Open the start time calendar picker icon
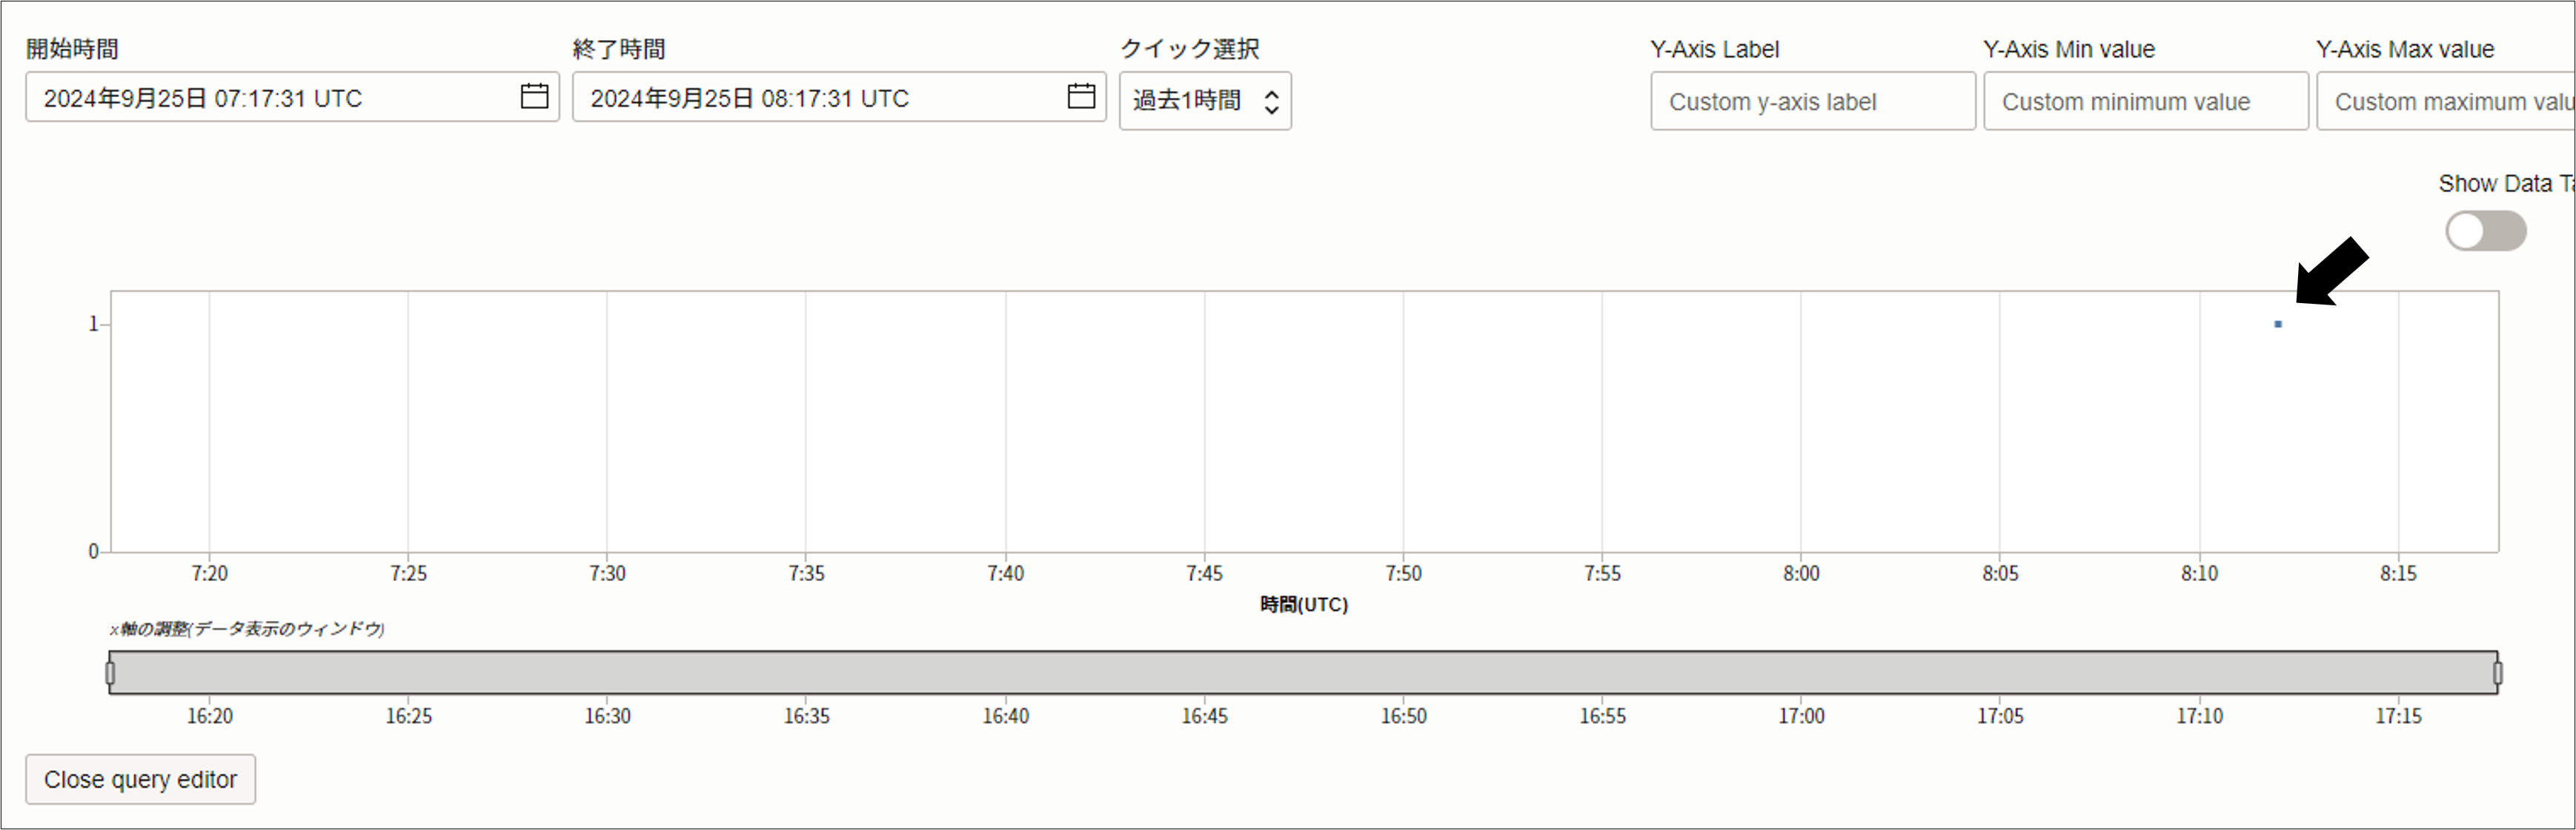This screenshot has height=830, width=2576. coord(534,96)
